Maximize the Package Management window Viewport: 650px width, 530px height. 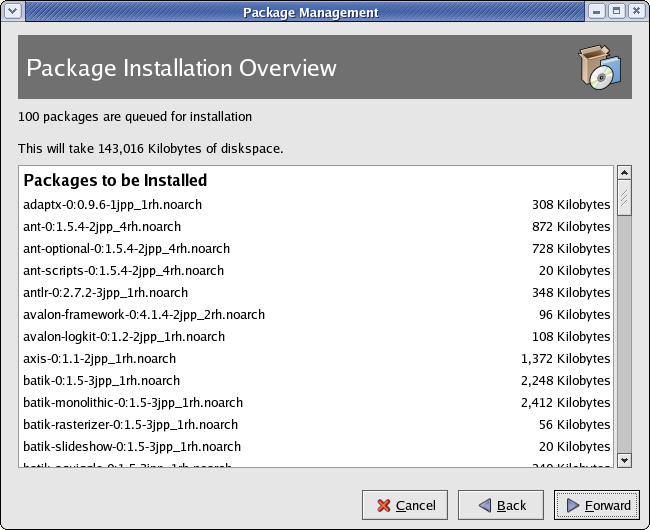click(616, 12)
